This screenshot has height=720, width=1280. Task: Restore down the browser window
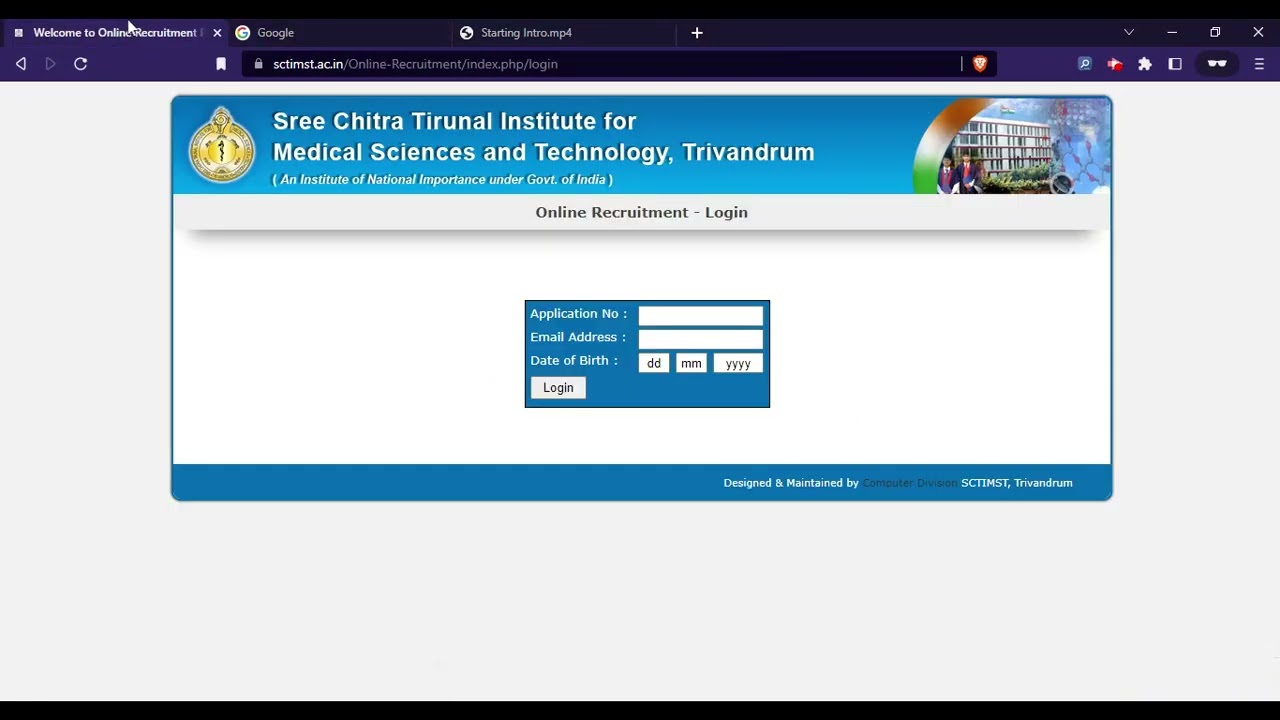coord(1215,32)
